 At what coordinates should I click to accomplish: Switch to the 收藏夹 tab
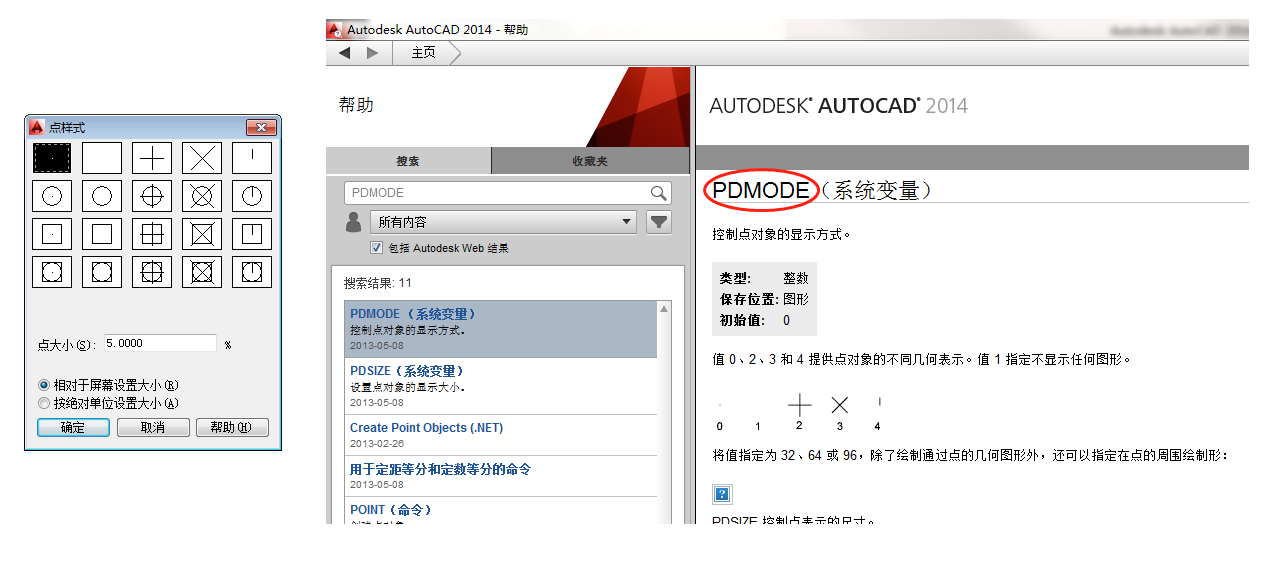590,161
